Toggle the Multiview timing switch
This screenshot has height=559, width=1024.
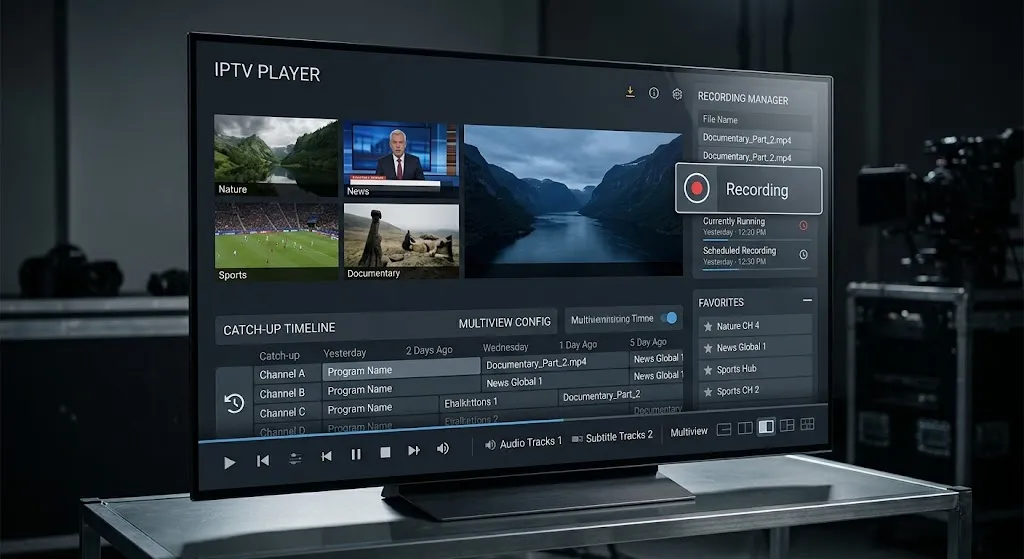[669, 318]
